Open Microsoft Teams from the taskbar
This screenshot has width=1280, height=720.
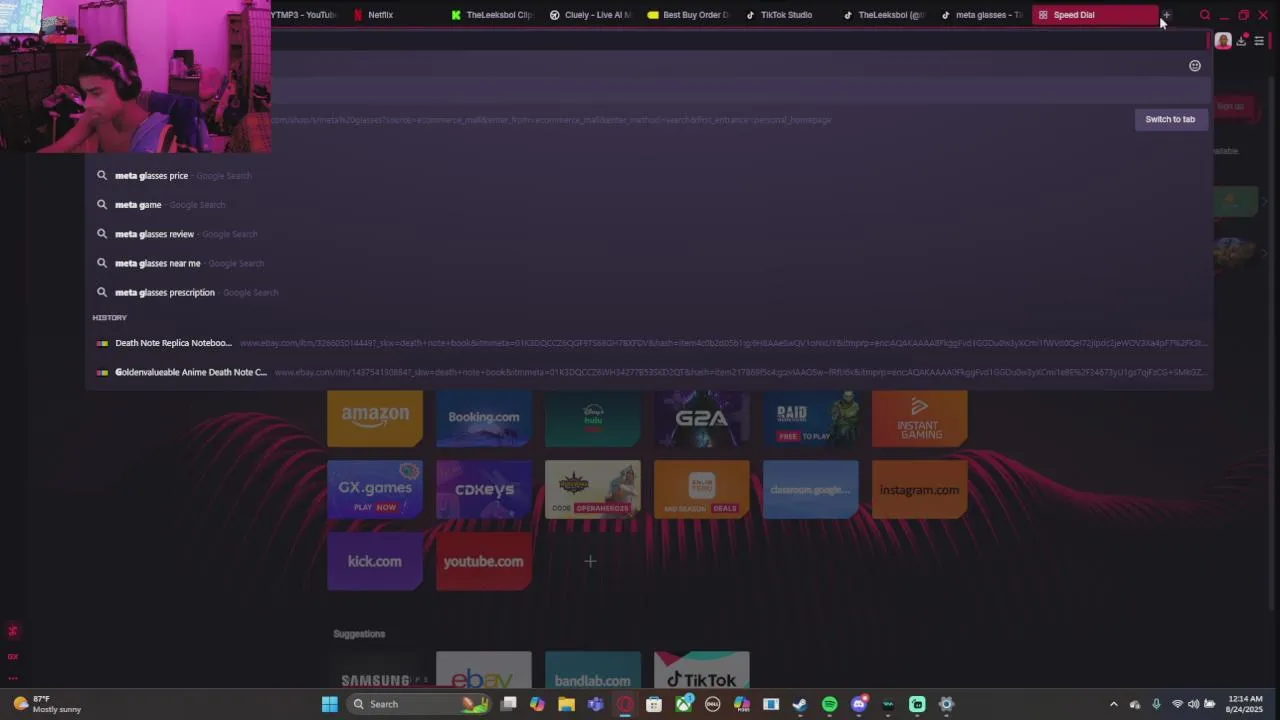(595, 704)
